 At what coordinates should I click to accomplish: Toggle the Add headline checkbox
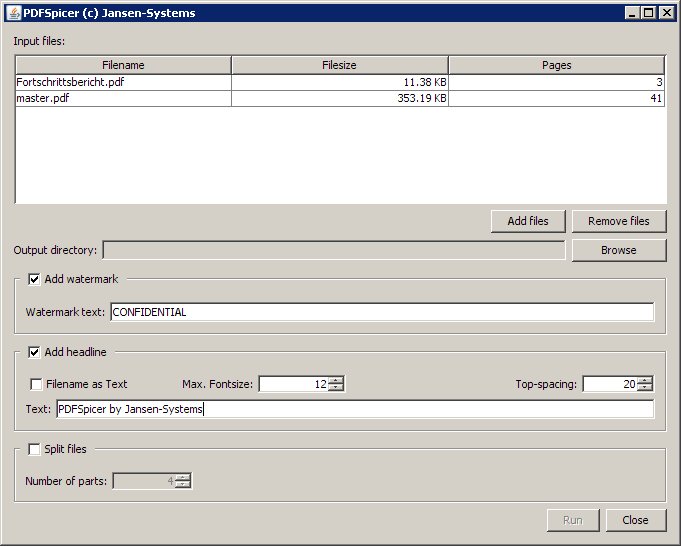point(35,352)
